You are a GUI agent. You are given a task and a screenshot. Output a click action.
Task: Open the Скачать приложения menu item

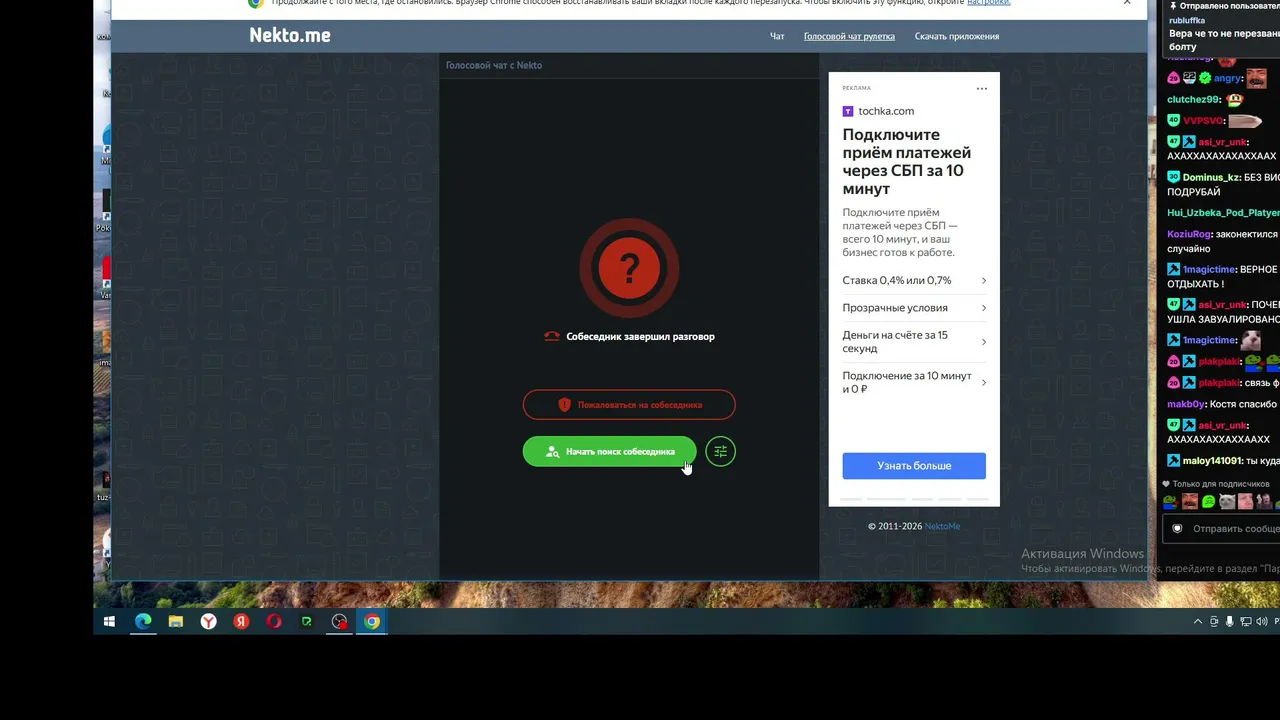point(957,37)
